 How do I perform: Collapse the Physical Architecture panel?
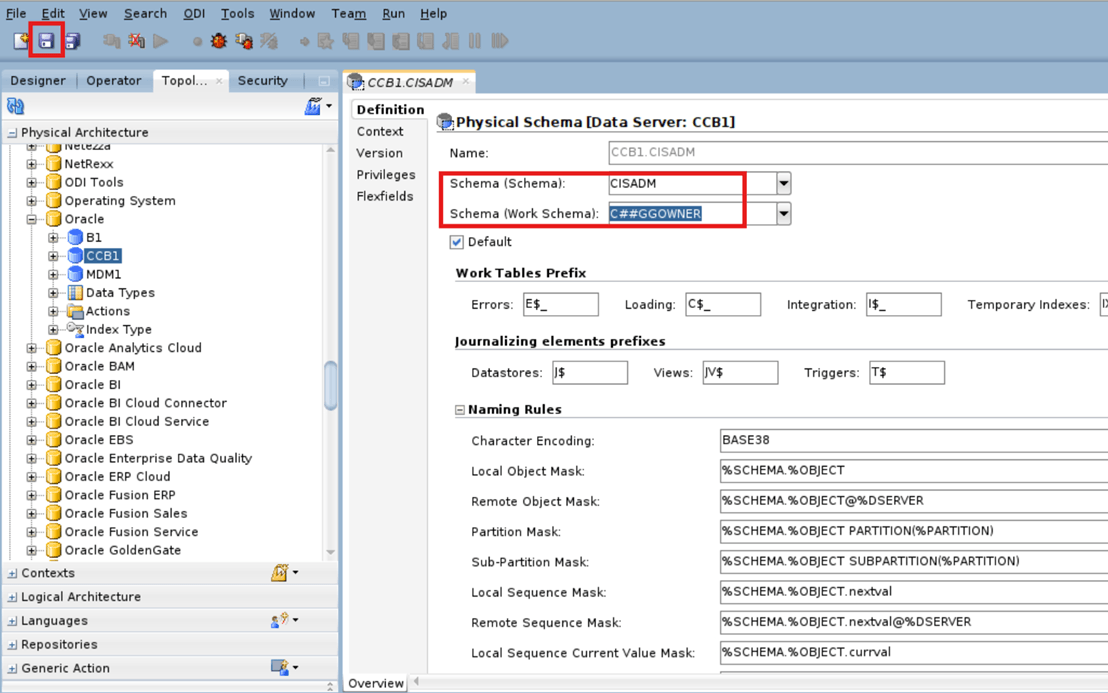12,133
